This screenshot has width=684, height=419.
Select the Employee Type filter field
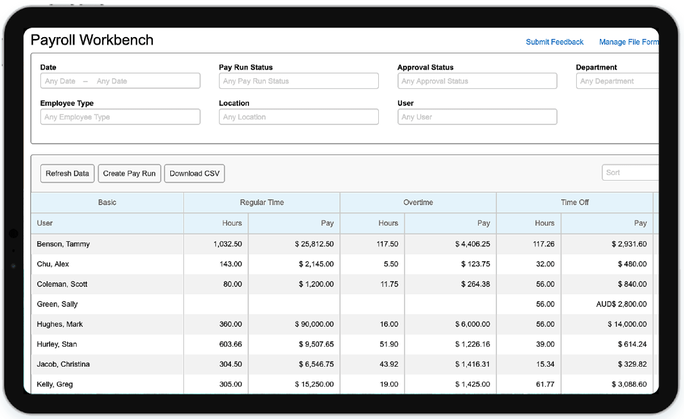click(120, 117)
